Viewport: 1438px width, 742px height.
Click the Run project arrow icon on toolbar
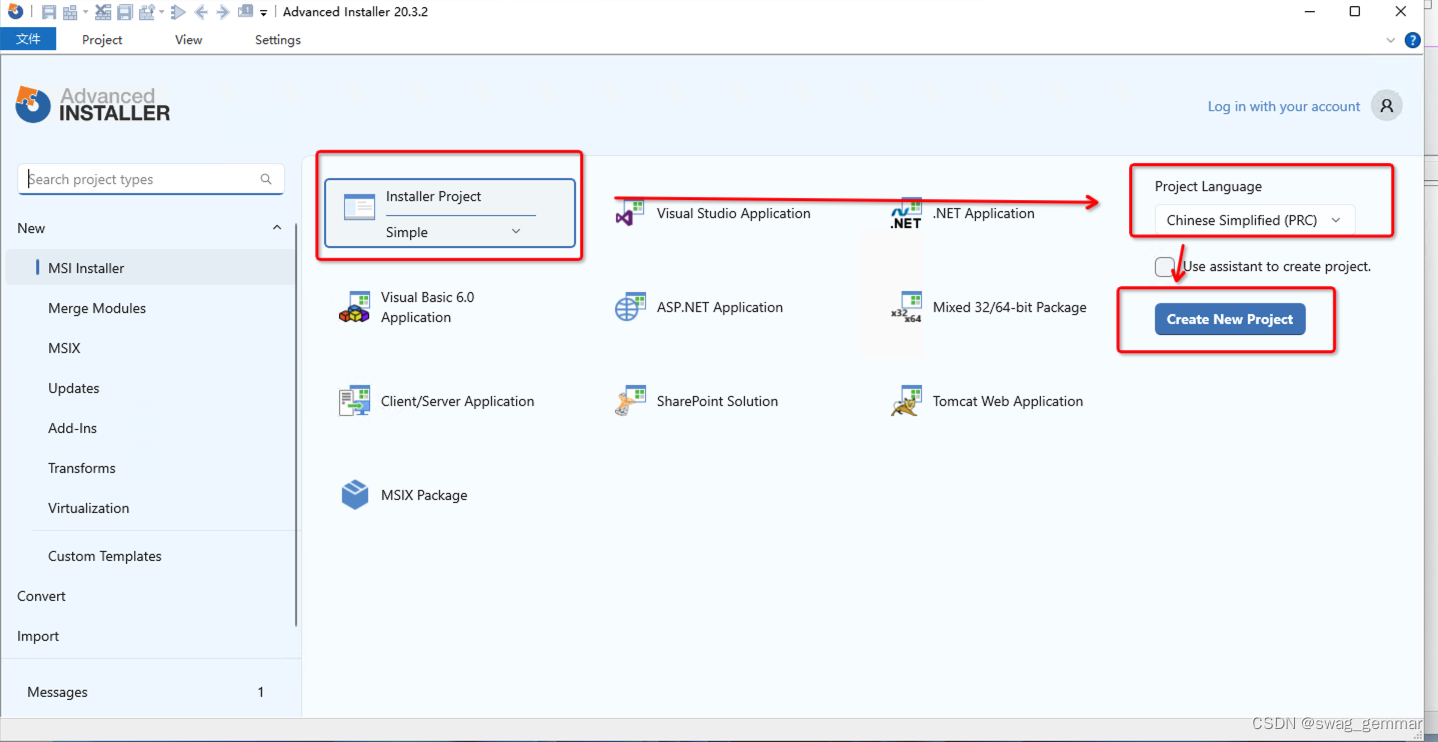(178, 11)
